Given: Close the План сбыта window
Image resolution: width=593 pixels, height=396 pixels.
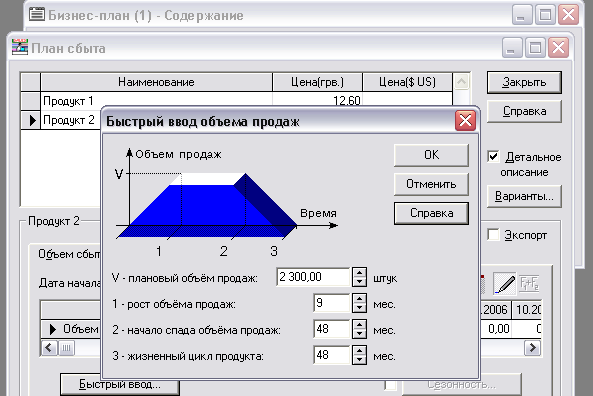Looking at the screenshot, I should click(x=559, y=48).
